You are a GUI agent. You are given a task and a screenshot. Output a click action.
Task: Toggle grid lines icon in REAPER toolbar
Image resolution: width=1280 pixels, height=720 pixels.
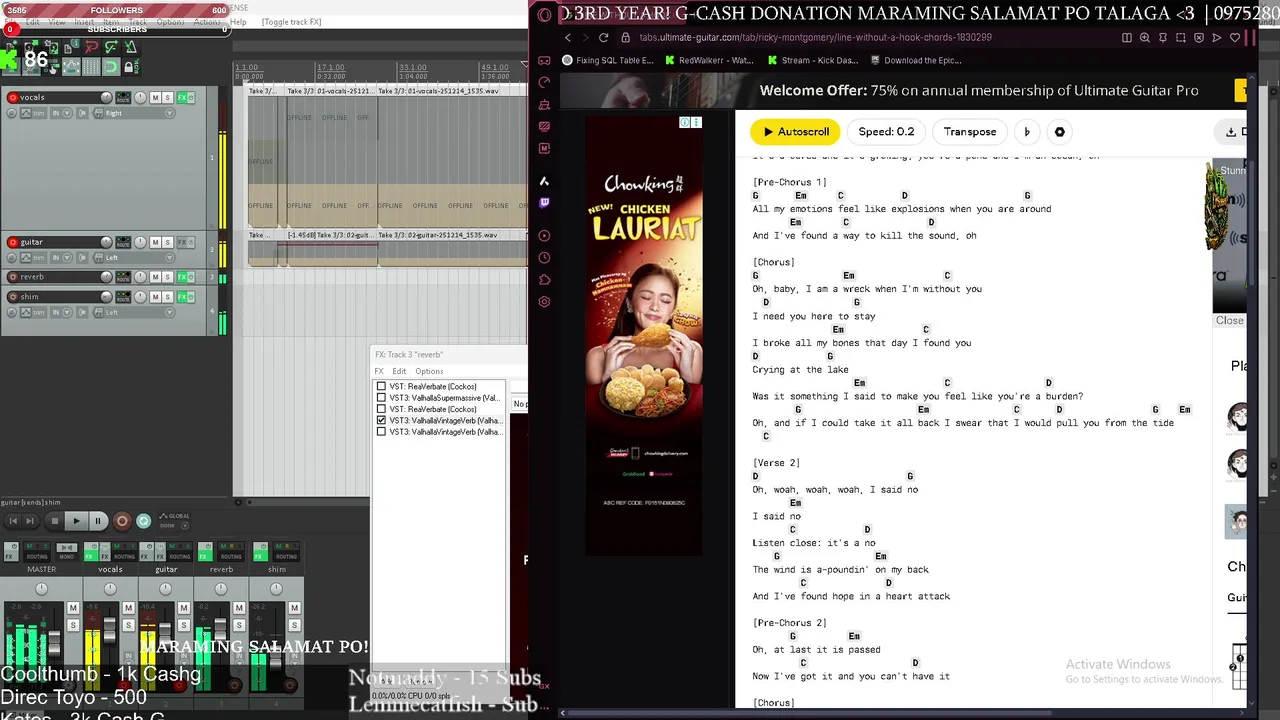point(91,67)
